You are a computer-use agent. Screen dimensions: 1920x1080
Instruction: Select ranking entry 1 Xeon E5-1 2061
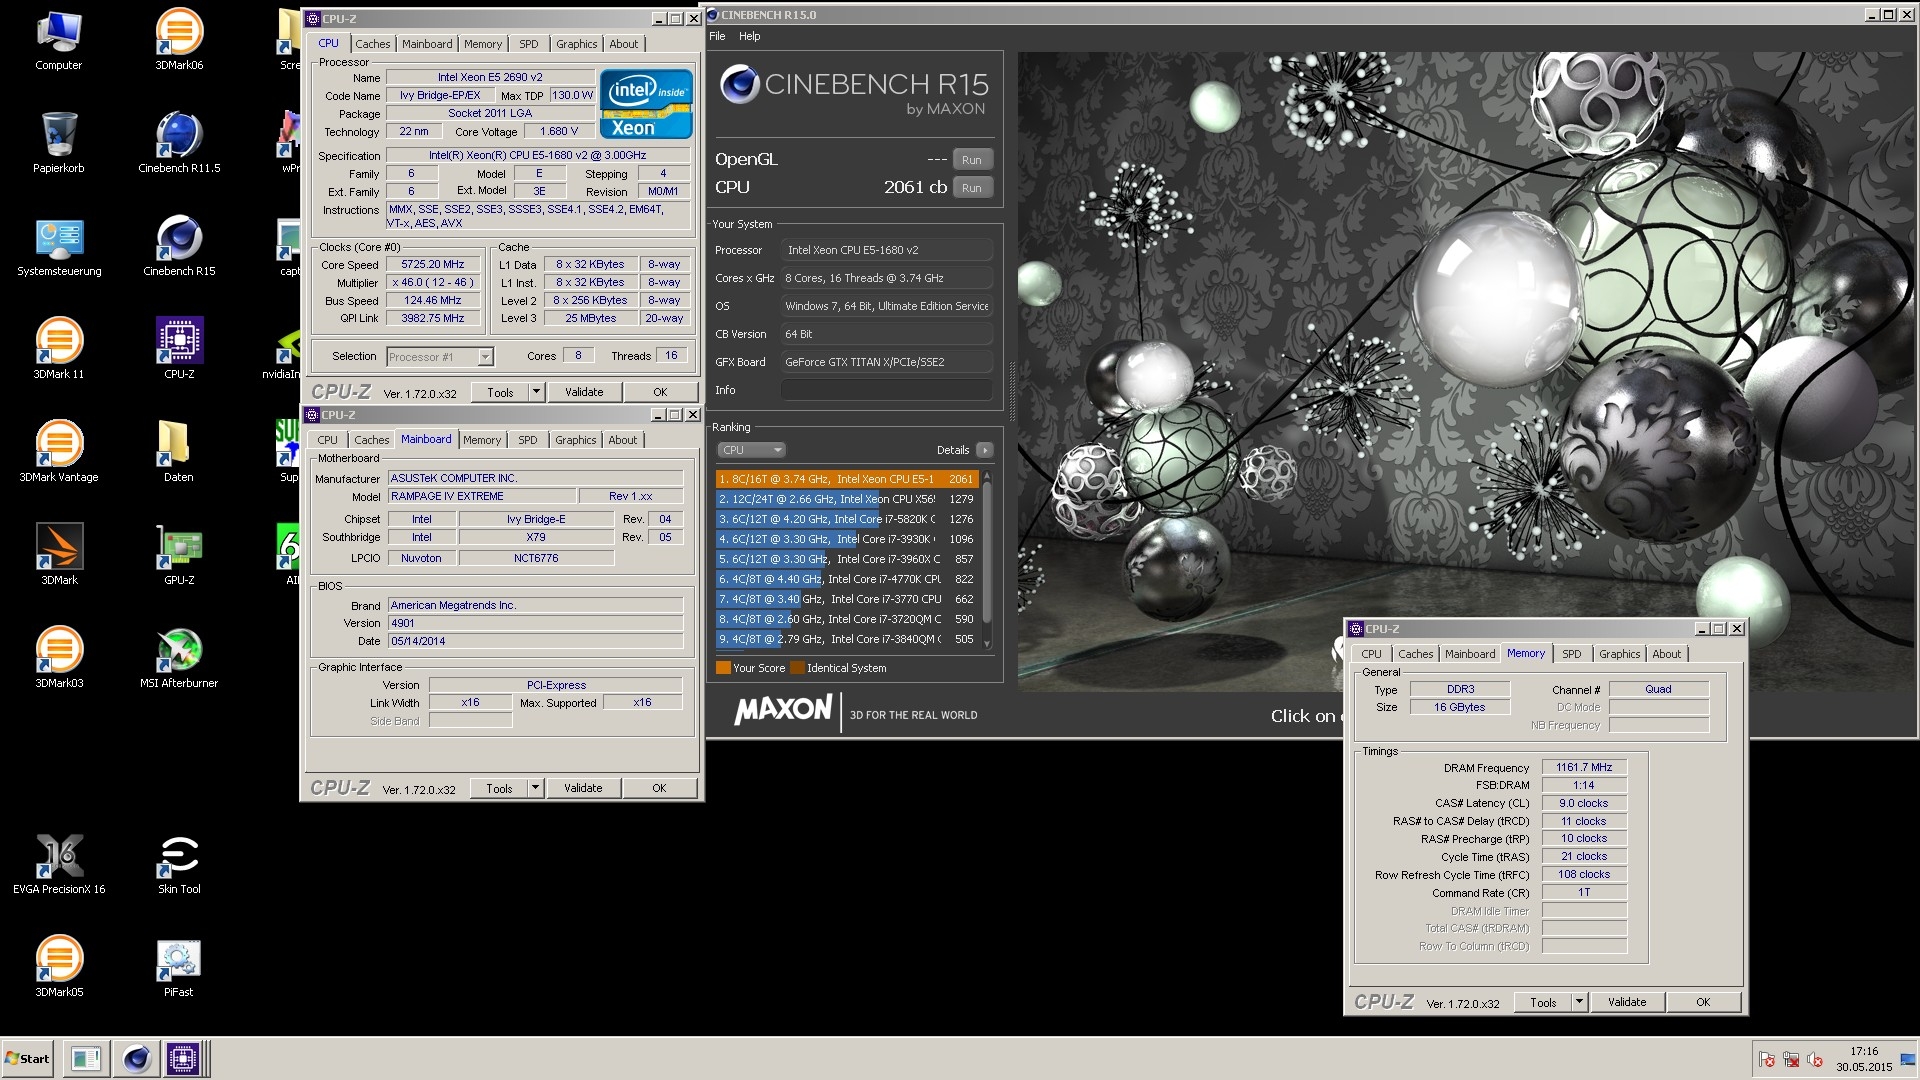[846, 479]
